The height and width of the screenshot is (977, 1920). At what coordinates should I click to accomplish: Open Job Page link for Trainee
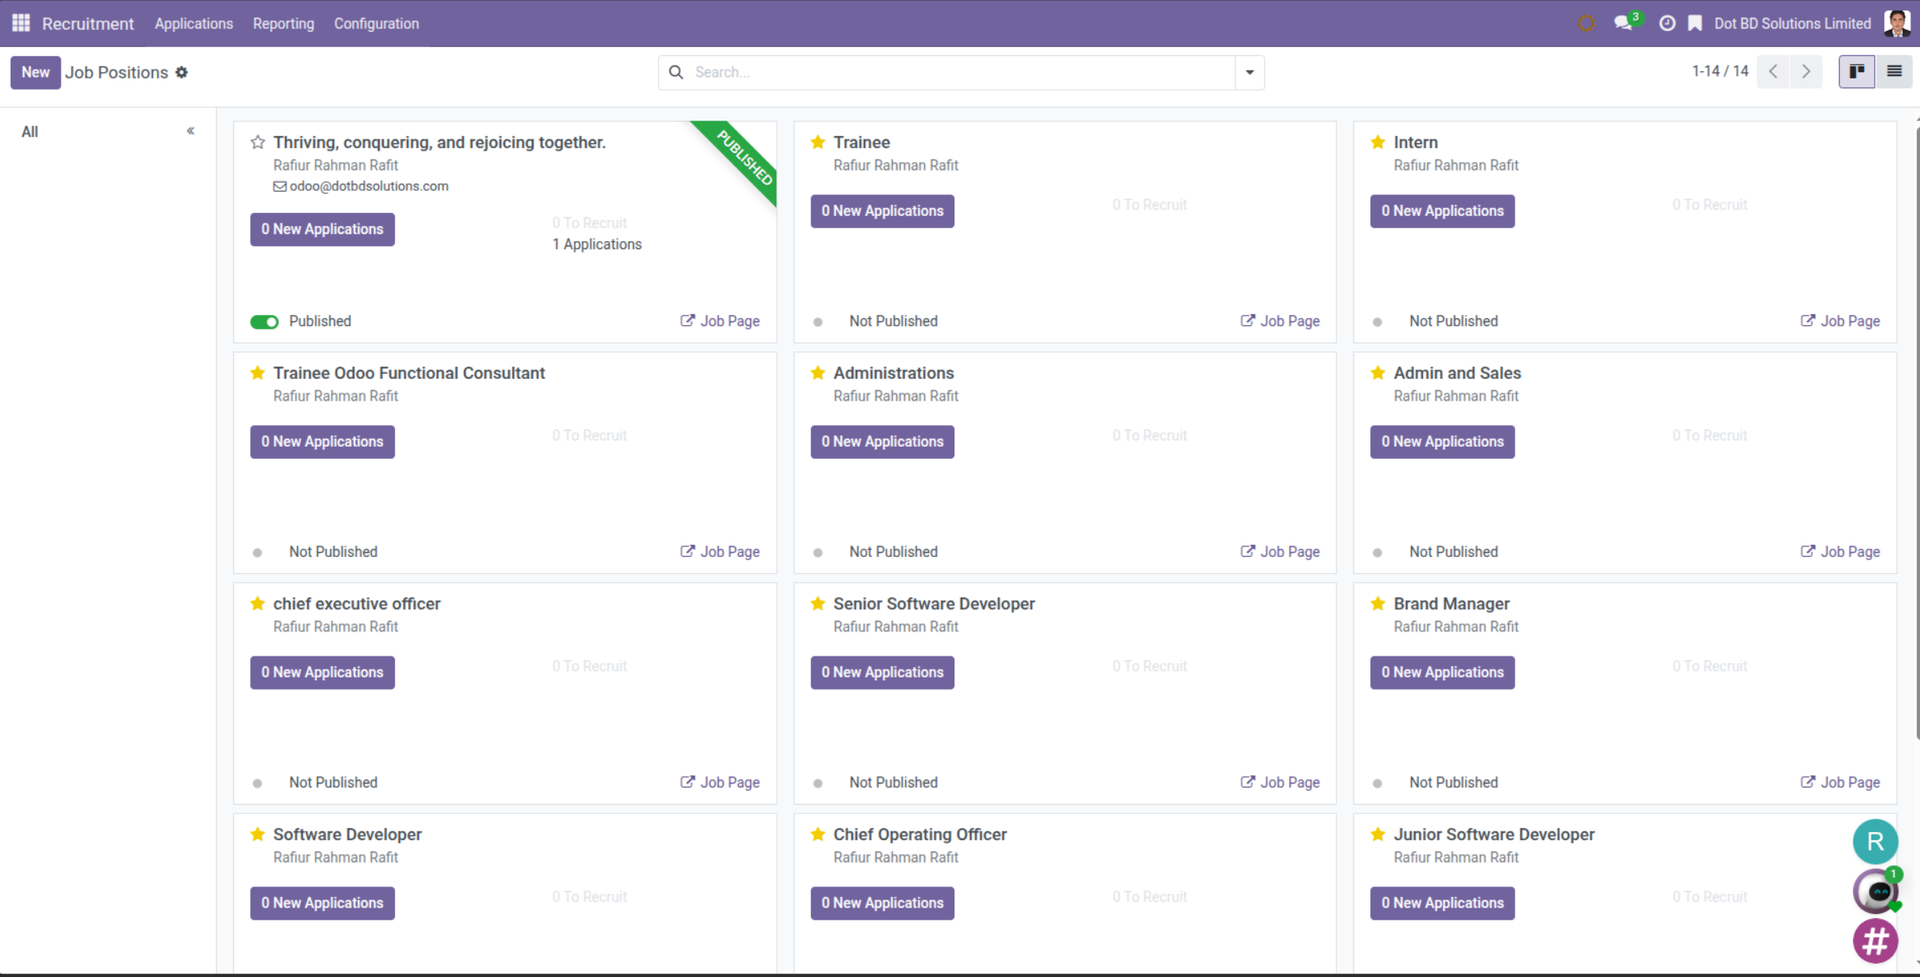(1280, 321)
